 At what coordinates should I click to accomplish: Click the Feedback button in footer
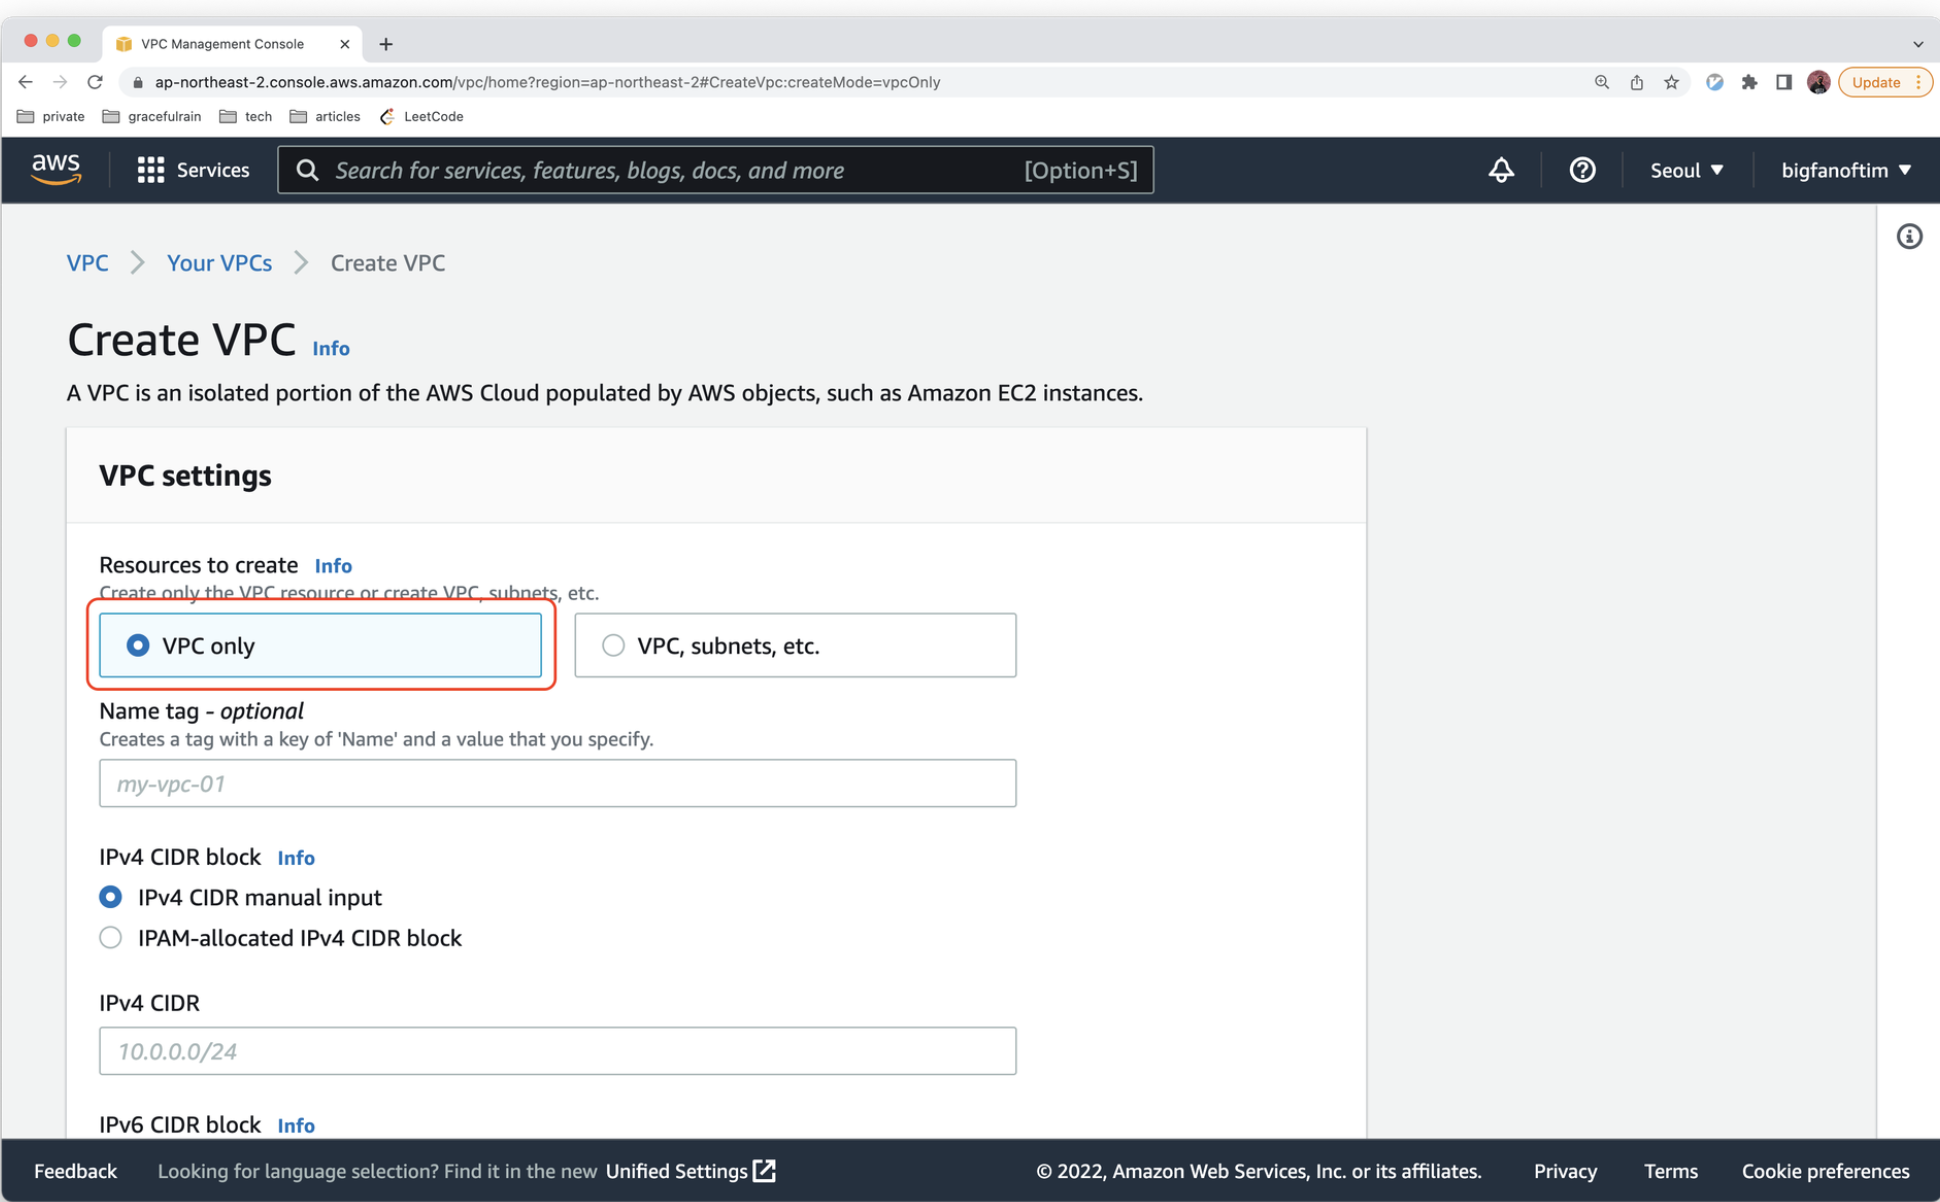75,1170
